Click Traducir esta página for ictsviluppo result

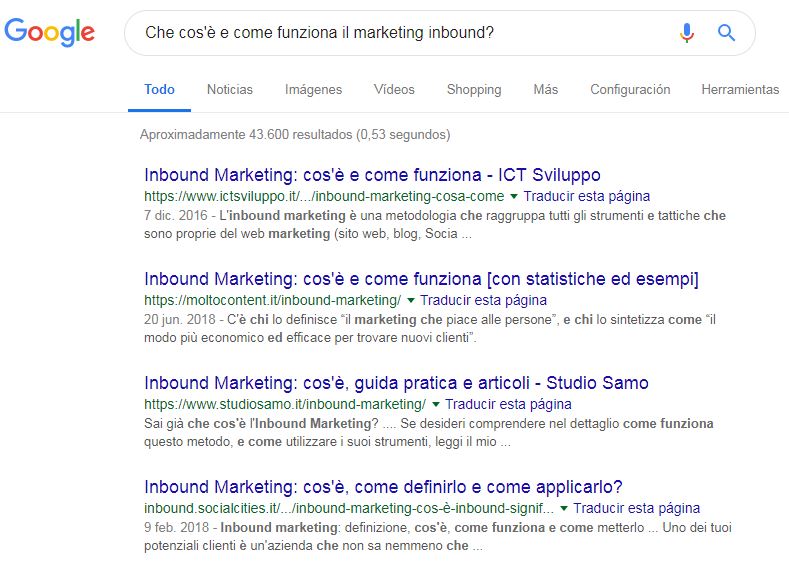click(x=587, y=196)
